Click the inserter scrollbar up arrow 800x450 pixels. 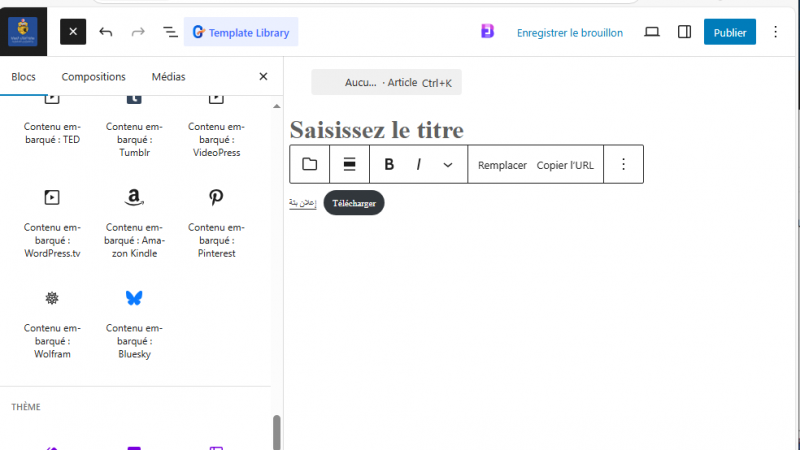click(x=277, y=106)
